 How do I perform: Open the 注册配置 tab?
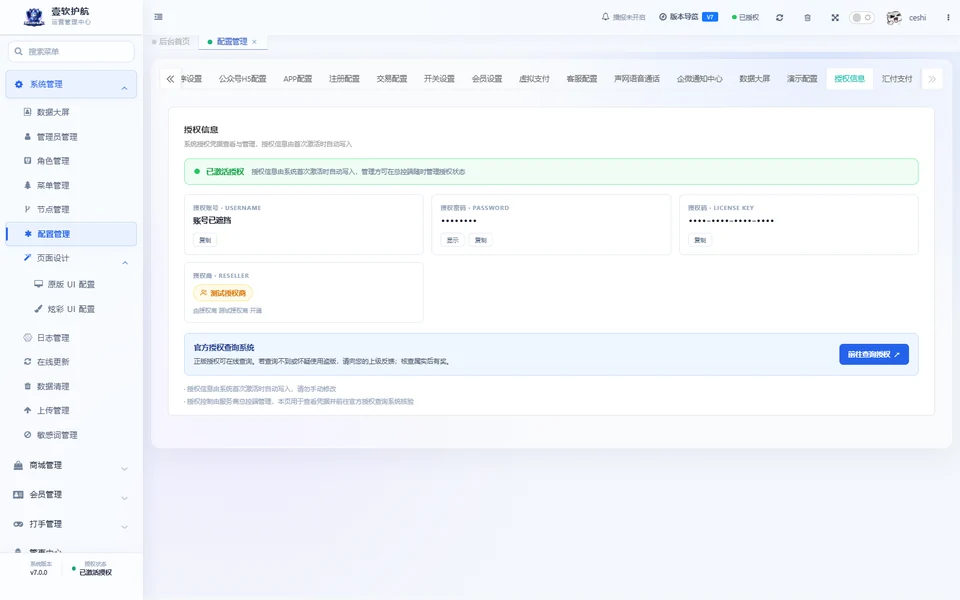[x=344, y=79]
